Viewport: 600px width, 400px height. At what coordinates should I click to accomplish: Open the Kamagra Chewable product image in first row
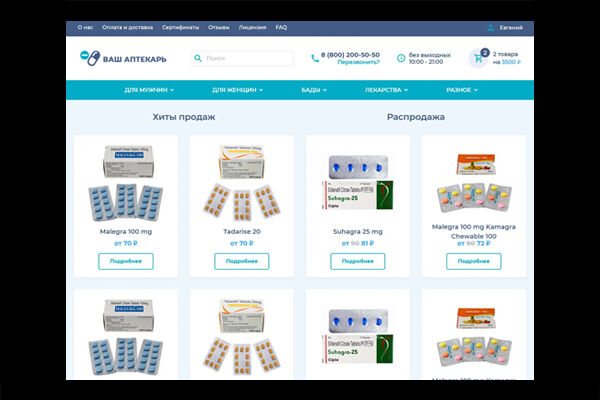(474, 183)
